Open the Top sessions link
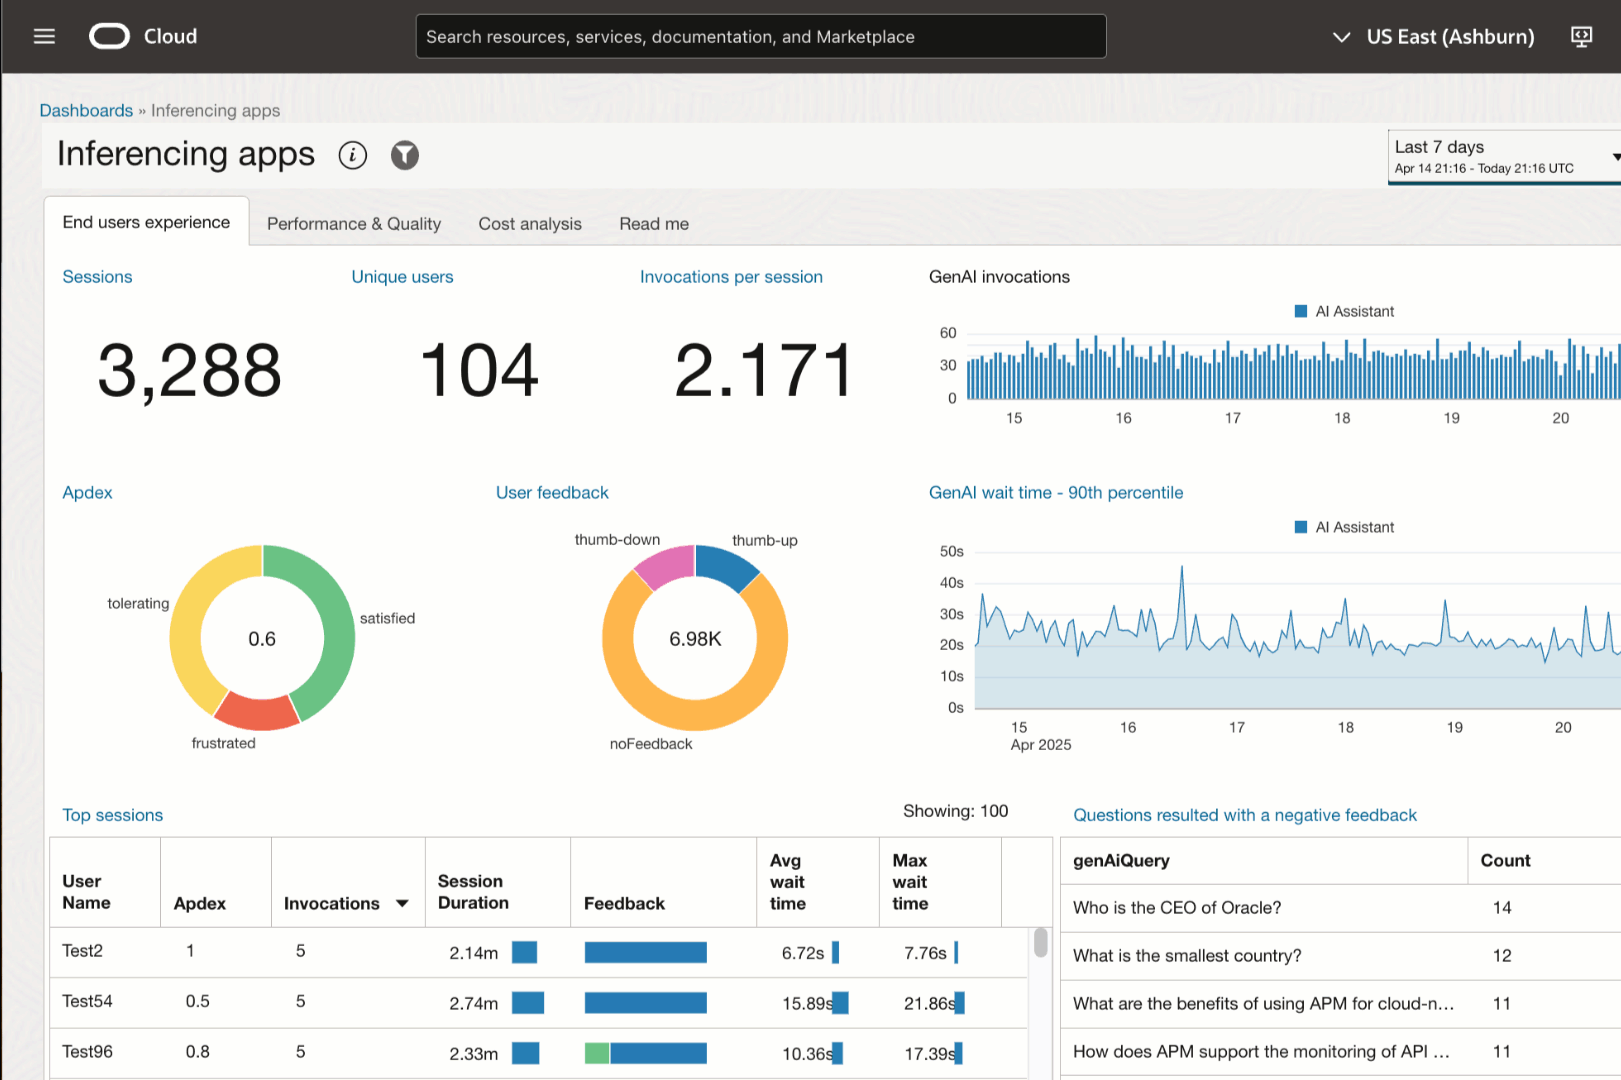The width and height of the screenshot is (1621, 1080). coord(112,815)
